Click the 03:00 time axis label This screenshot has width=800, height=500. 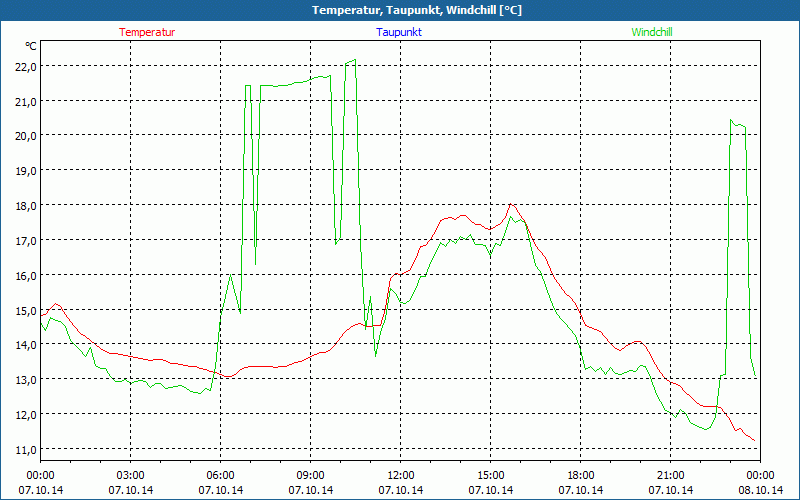(x=131, y=476)
